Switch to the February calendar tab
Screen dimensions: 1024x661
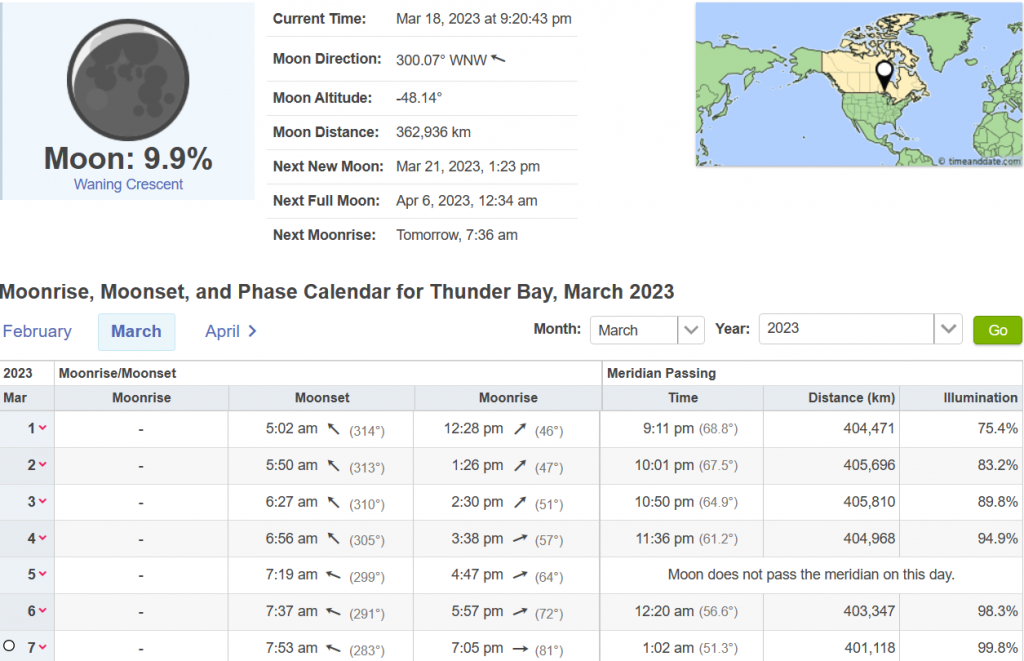click(x=37, y=331)
